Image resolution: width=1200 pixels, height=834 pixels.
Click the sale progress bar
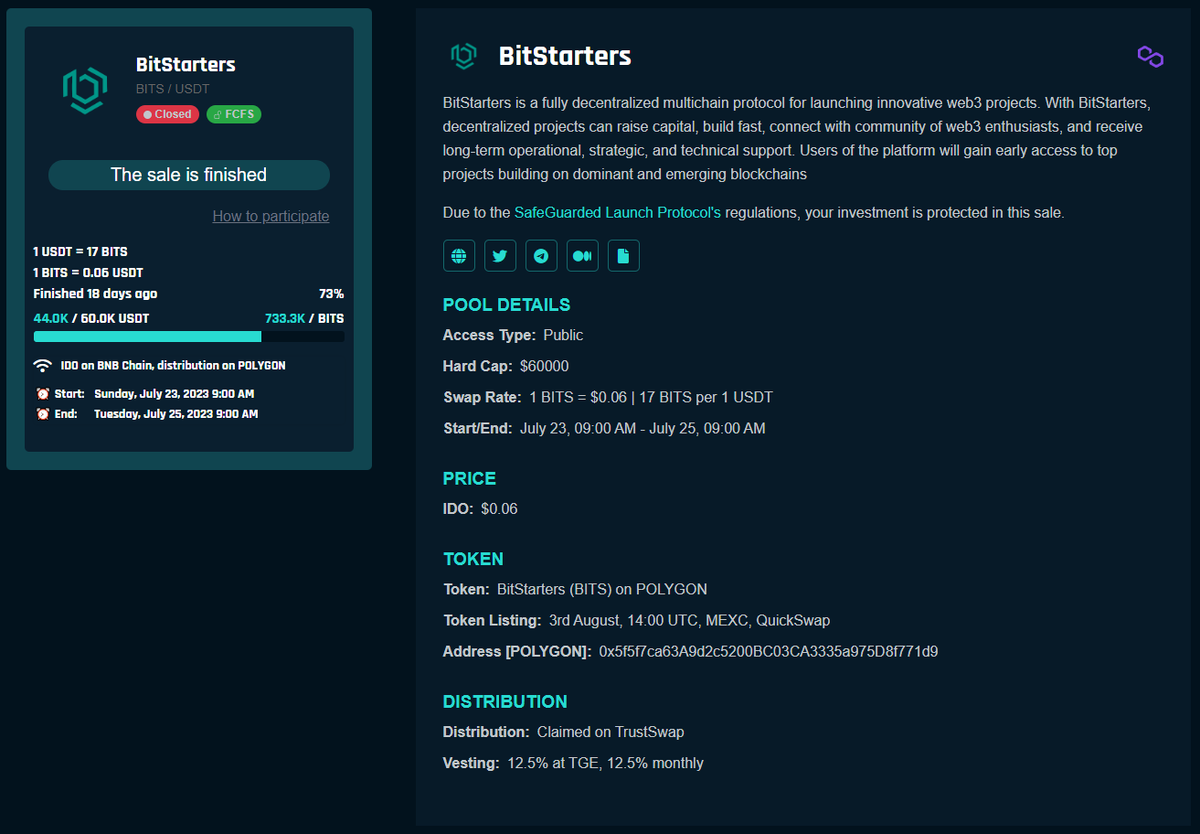(x=189, y=337)
